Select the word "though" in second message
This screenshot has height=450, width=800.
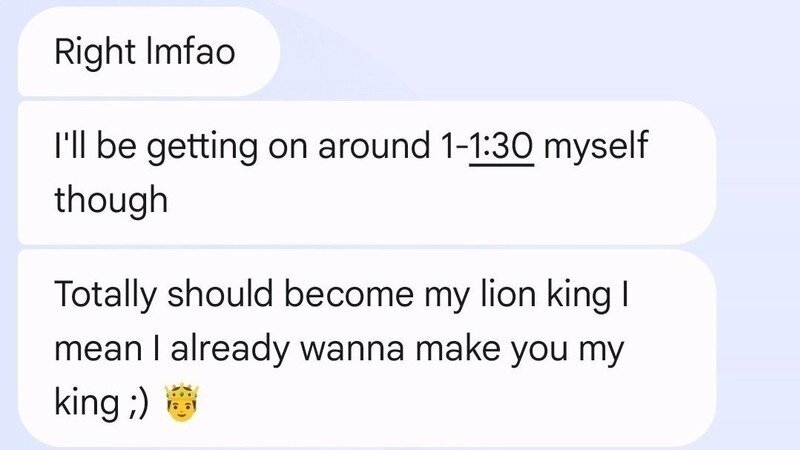[110, 200]
